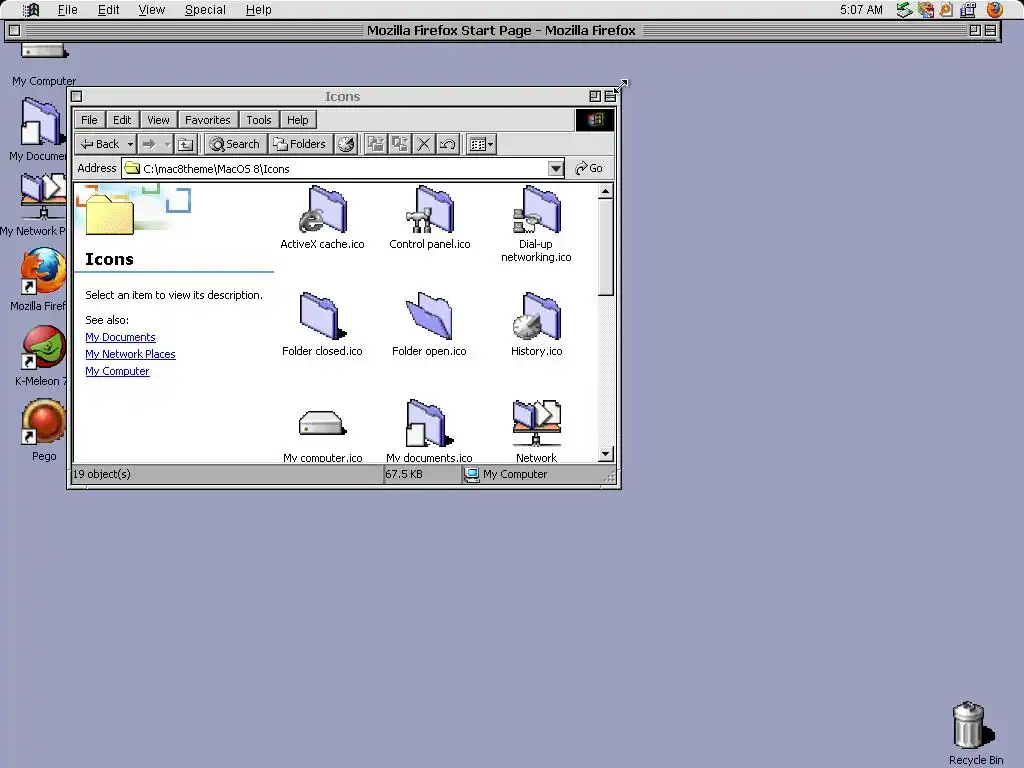This screenshot has height=768, width=1024.
Task: Click the Undo toolbar icon
Action: coord(447,144)
